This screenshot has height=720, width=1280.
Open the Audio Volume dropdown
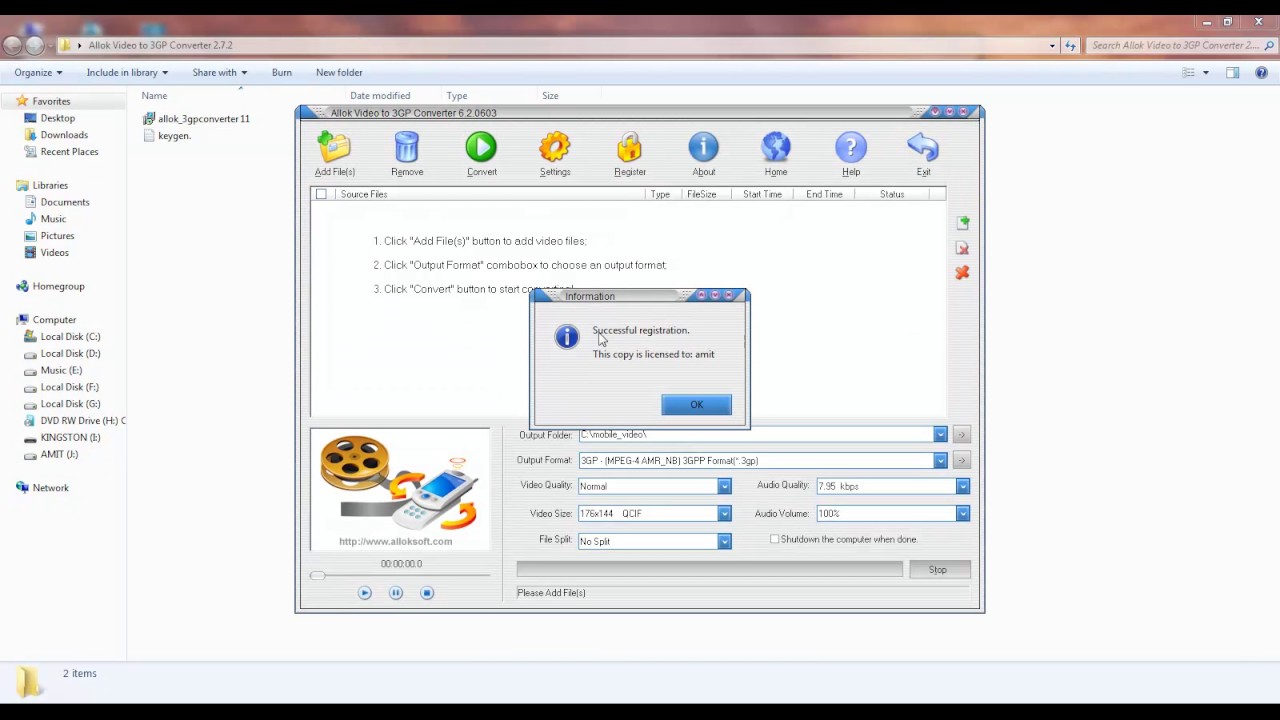pos(962,514)
